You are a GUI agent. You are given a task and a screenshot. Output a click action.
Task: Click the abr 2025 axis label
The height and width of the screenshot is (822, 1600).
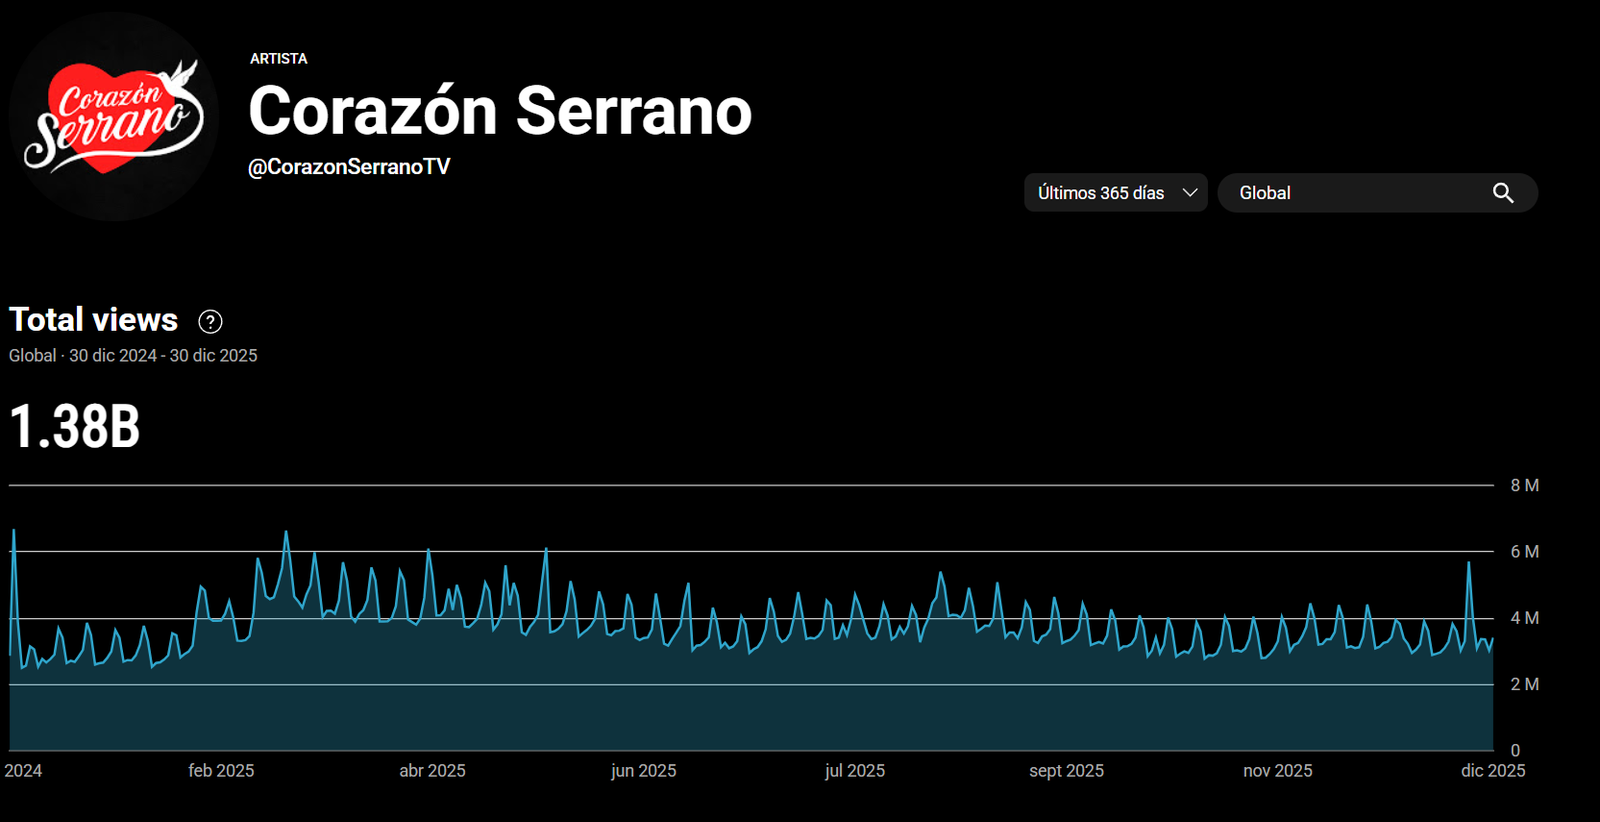[x=432, y=771]
